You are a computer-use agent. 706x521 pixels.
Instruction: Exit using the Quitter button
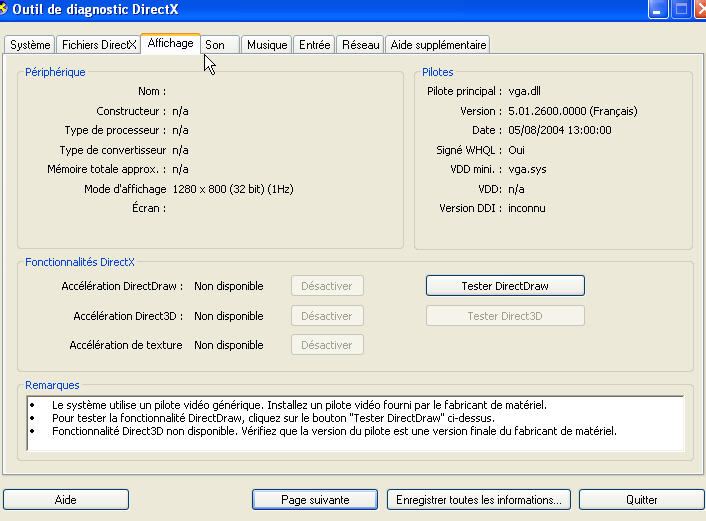[642, 500]
